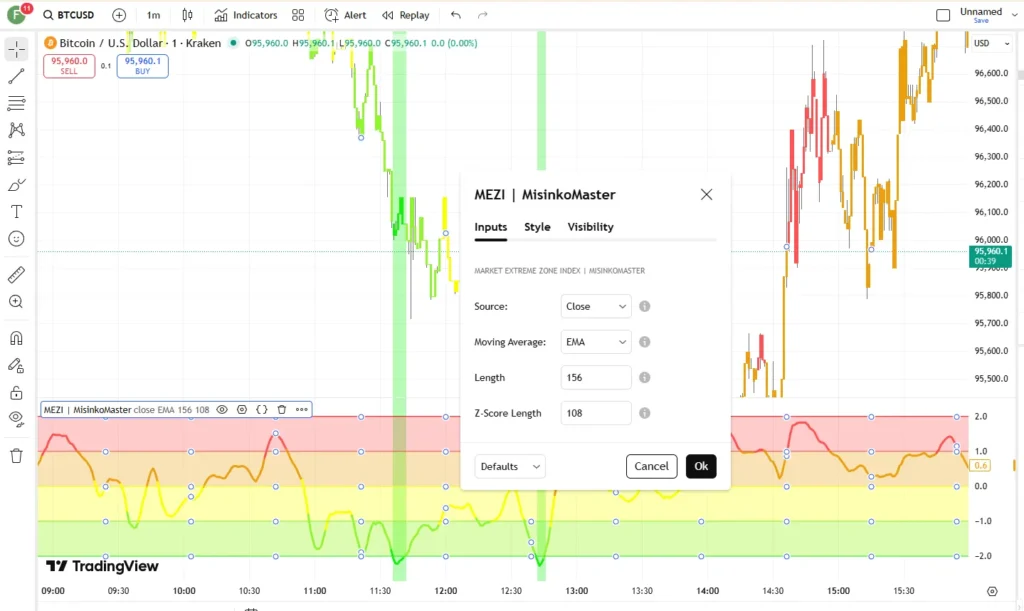This screenshot has width=1024, height=611.
Task: Switch to the Inputs tab
Action: click(x=490, y=227)
